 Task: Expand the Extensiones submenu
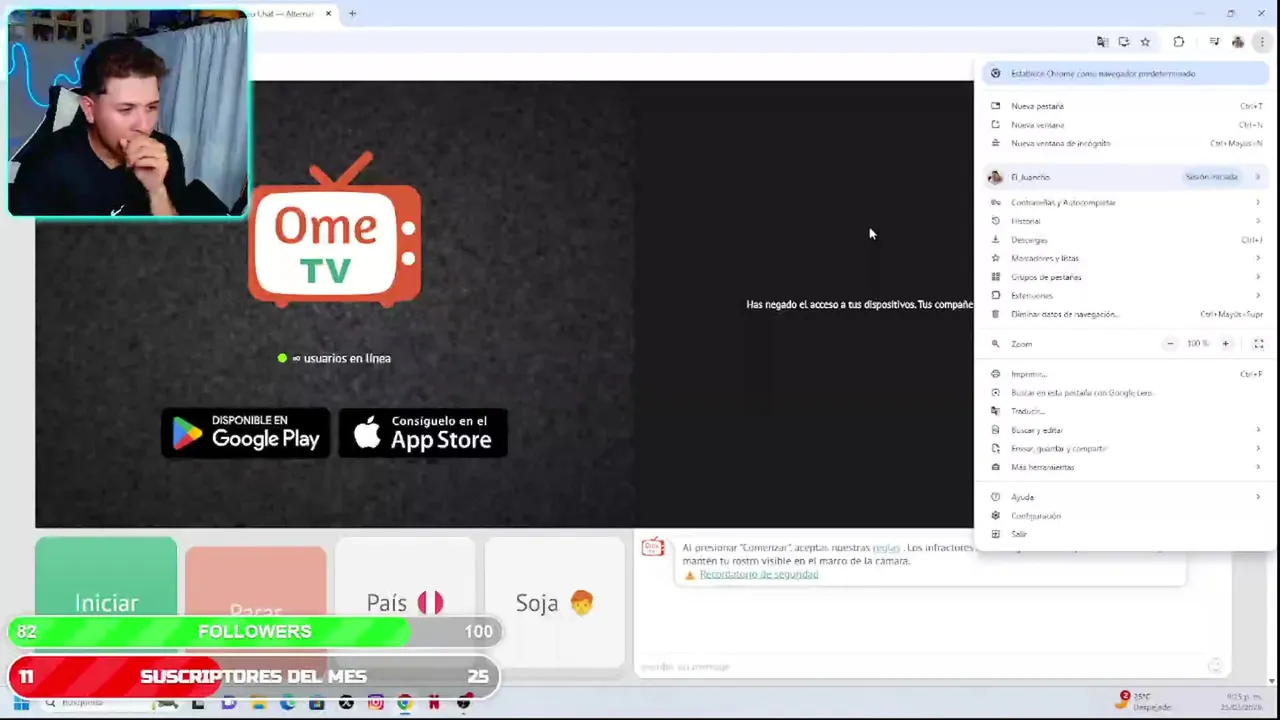[x=1126, y=296]
